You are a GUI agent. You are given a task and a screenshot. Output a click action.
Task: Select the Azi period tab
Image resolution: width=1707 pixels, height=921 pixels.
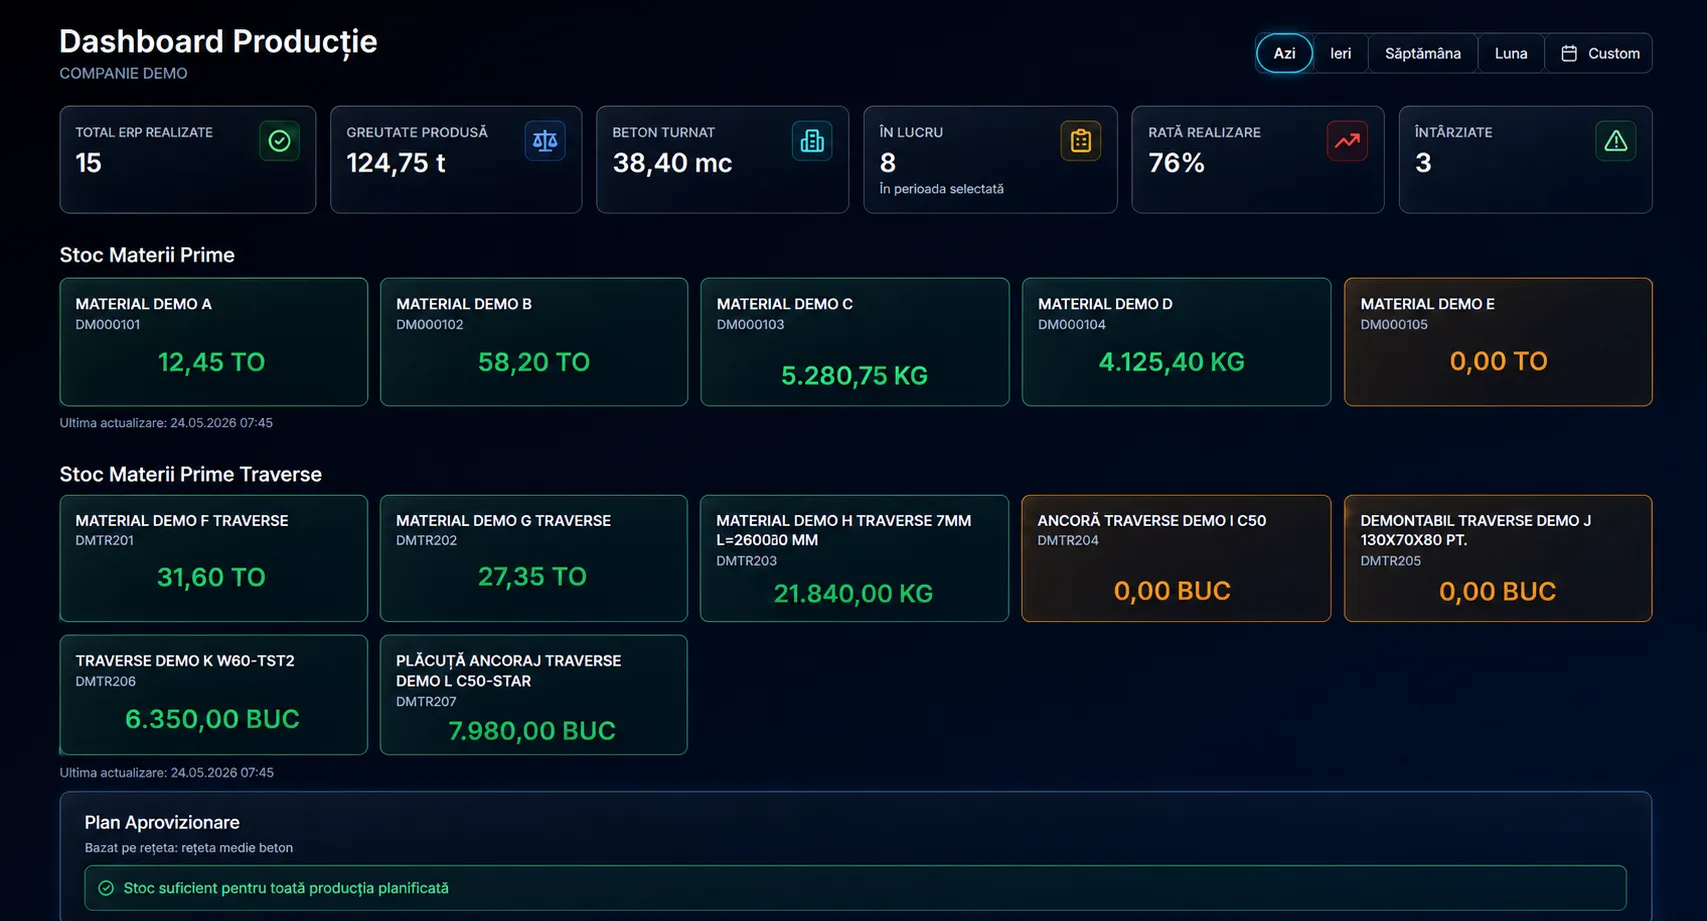click(1284, 53)
